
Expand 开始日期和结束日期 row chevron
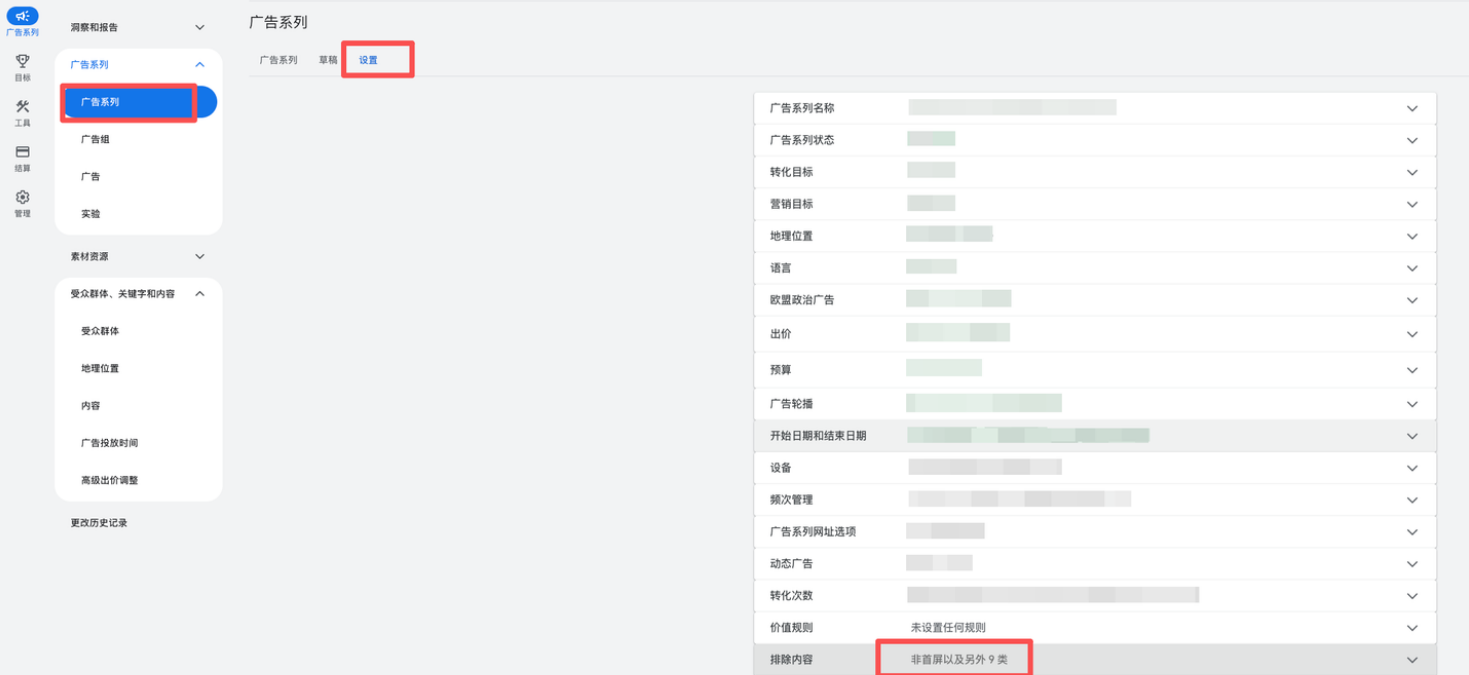[x=1412, y=436]
